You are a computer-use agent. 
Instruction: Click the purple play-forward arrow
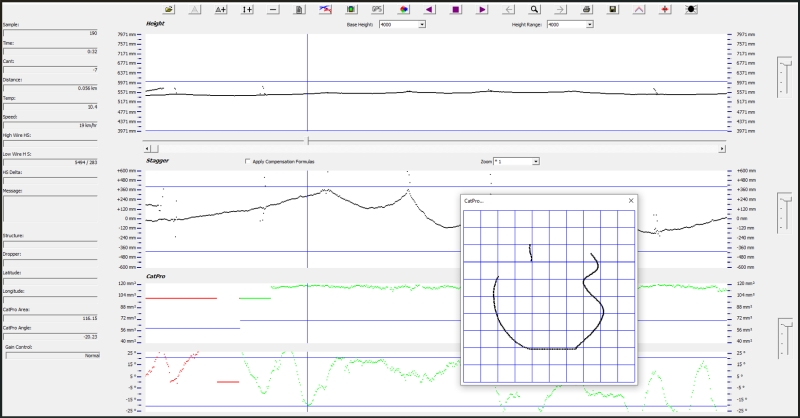pyautogui.click(x=482, y=8)
